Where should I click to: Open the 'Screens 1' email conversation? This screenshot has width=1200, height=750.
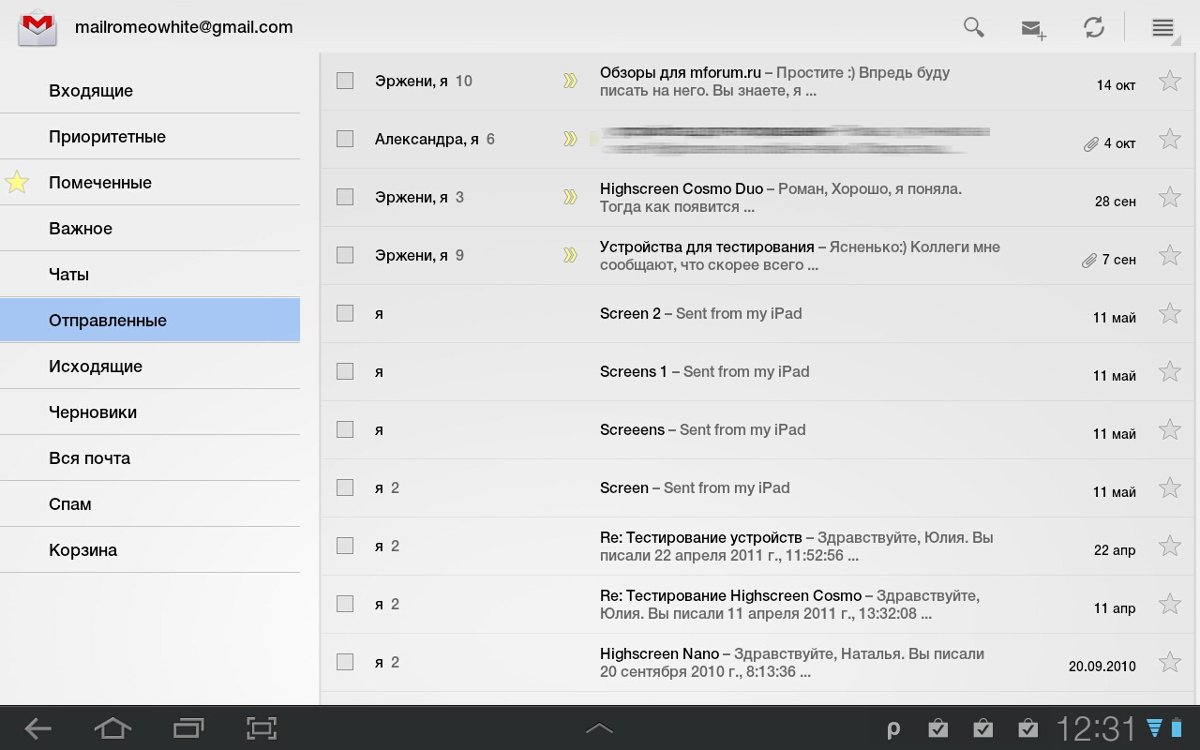pos(704,372)
